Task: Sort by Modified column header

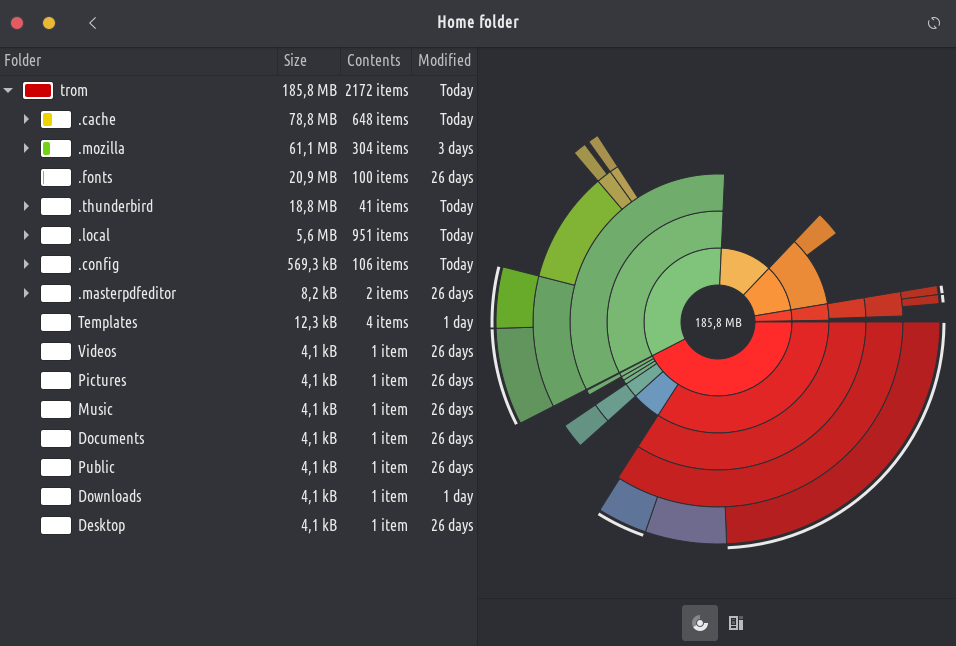Action: pos(444,61)
